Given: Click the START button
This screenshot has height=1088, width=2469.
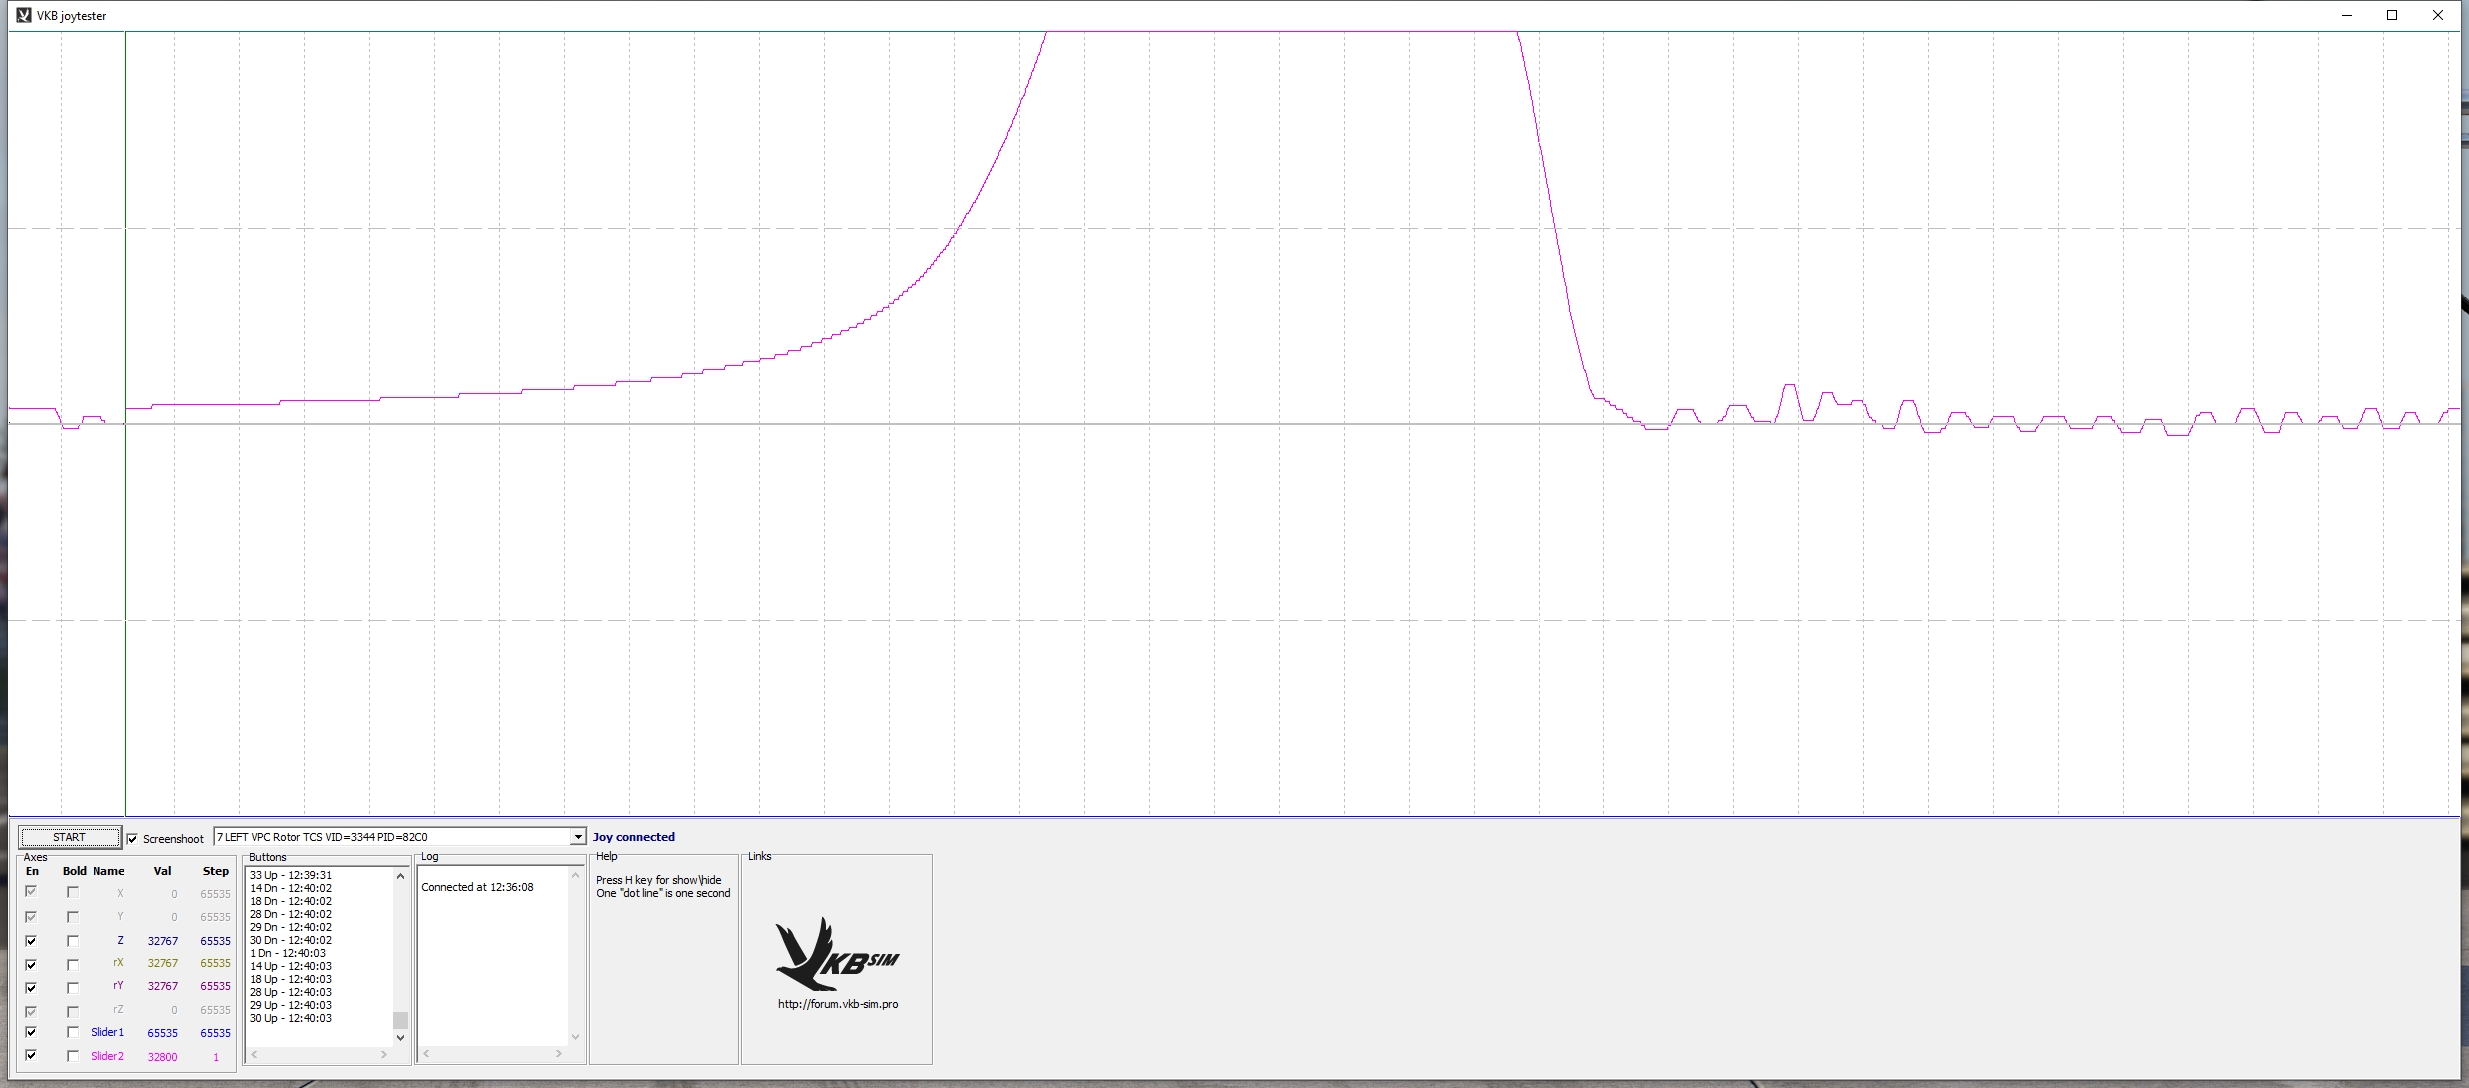Looking at the screenshot, I should (x=69, y=837).
